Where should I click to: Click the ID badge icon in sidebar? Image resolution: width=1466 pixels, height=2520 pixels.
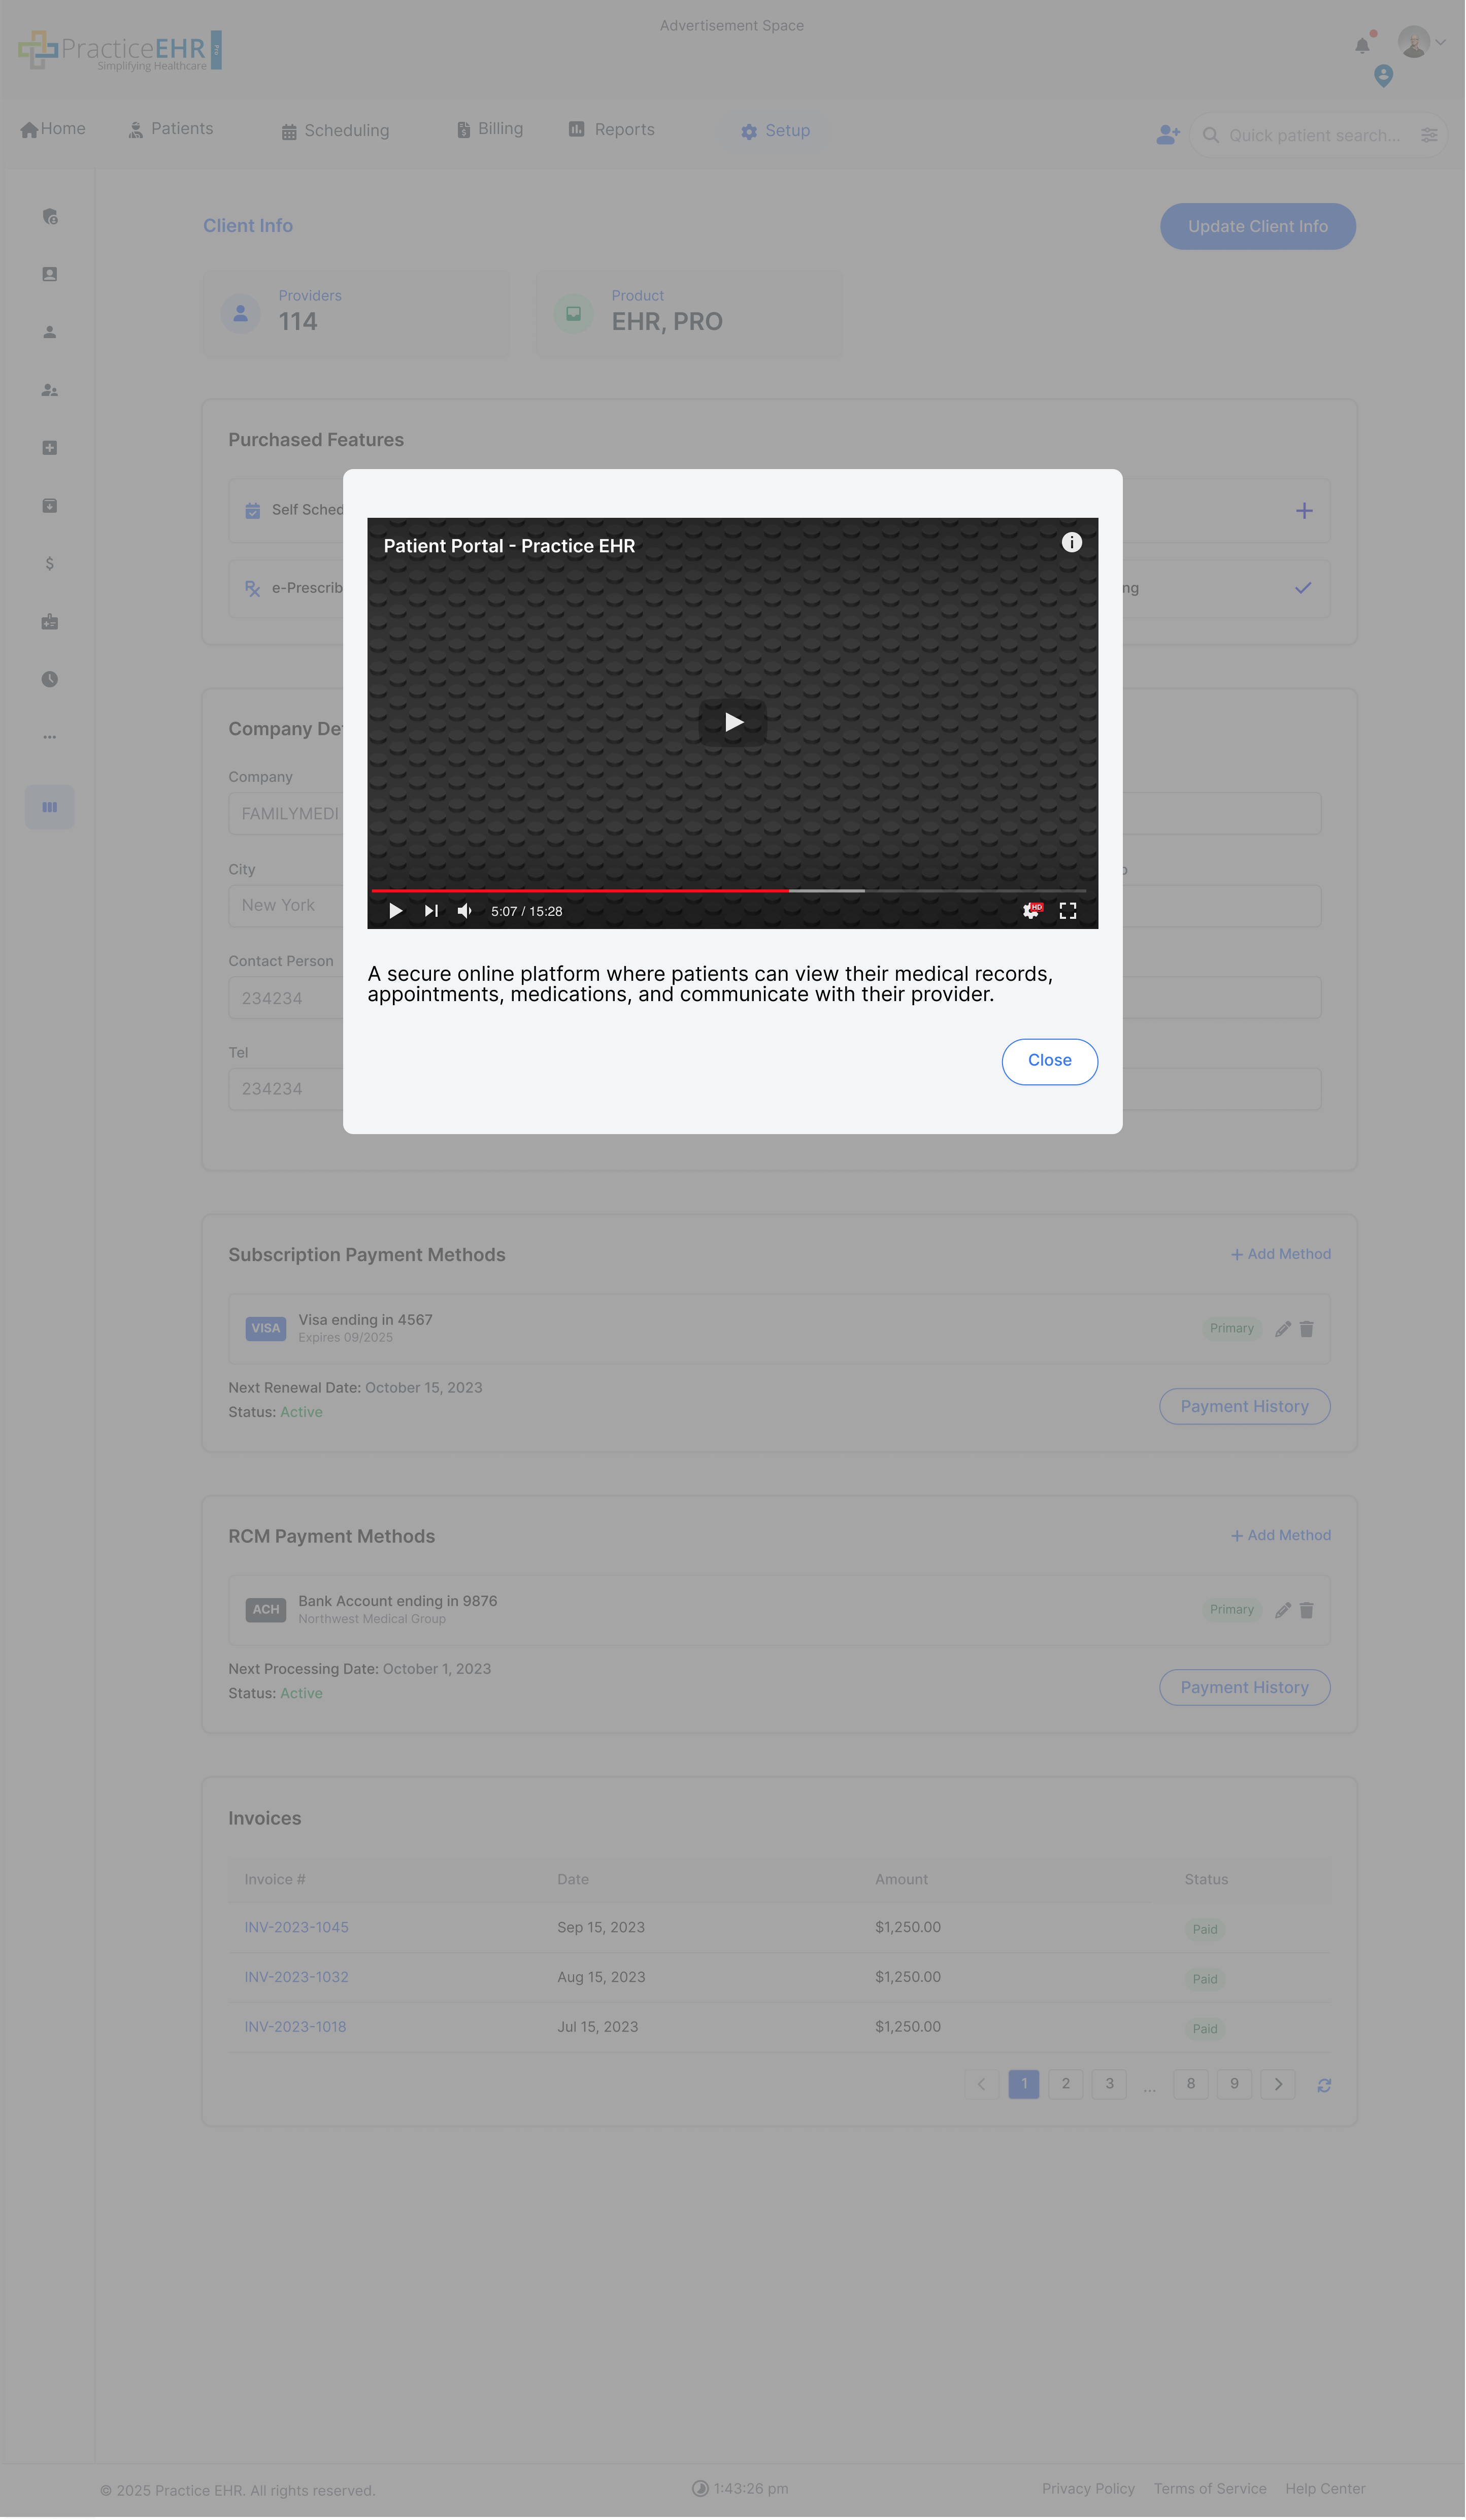[50, 621]
